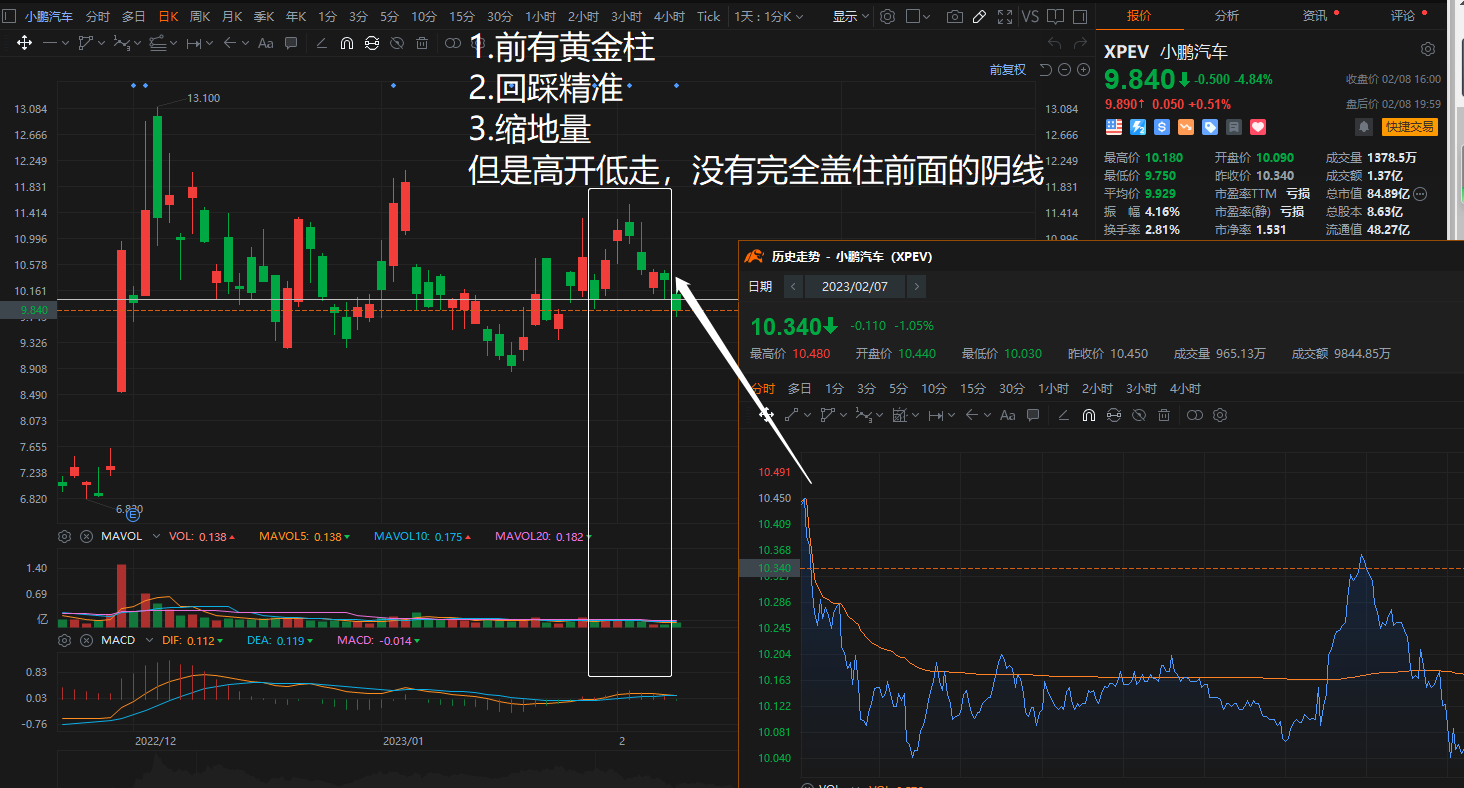This screenshot has width=1464, height=788.
Task: Switch main chart to 周K weekly candles
Action: (200, 17)
